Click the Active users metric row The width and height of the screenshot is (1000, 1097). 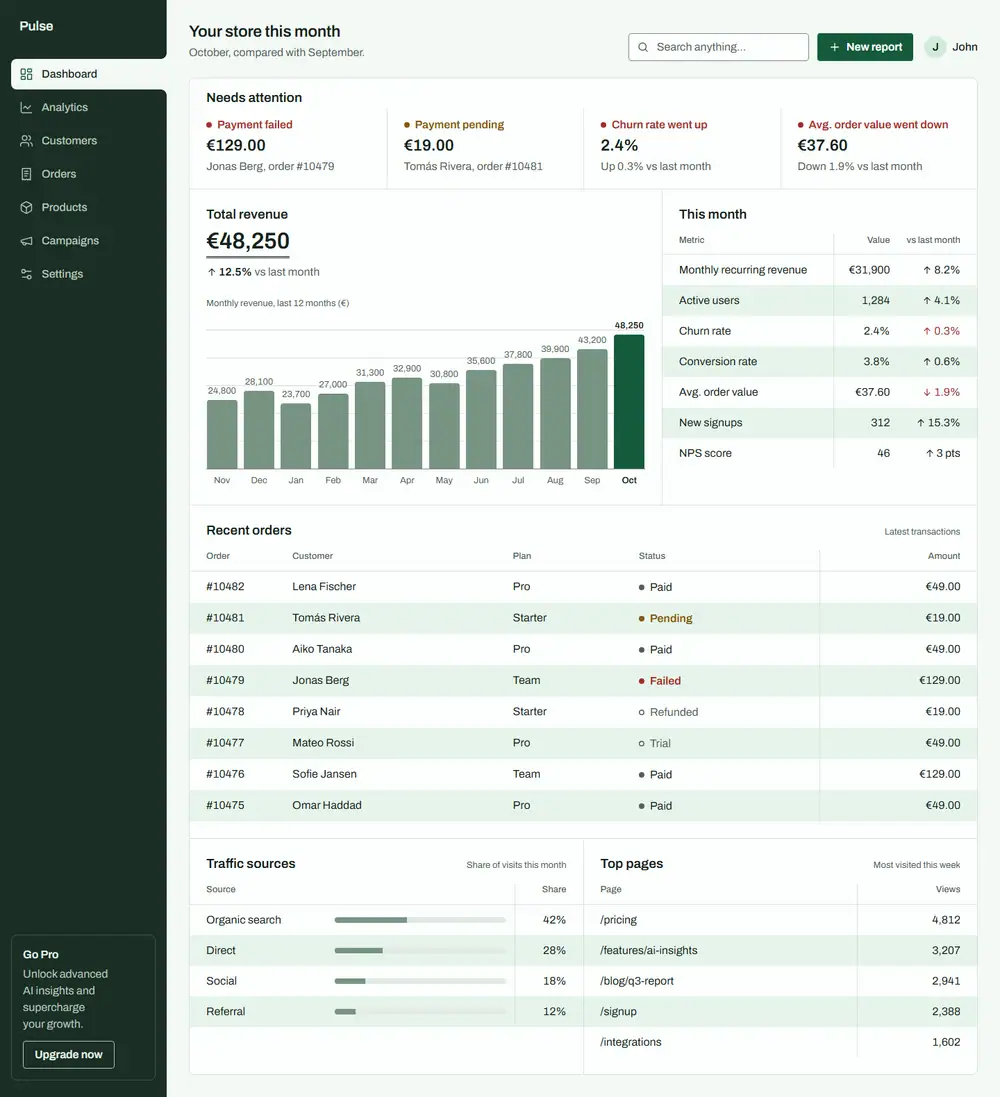pos(819,301)
